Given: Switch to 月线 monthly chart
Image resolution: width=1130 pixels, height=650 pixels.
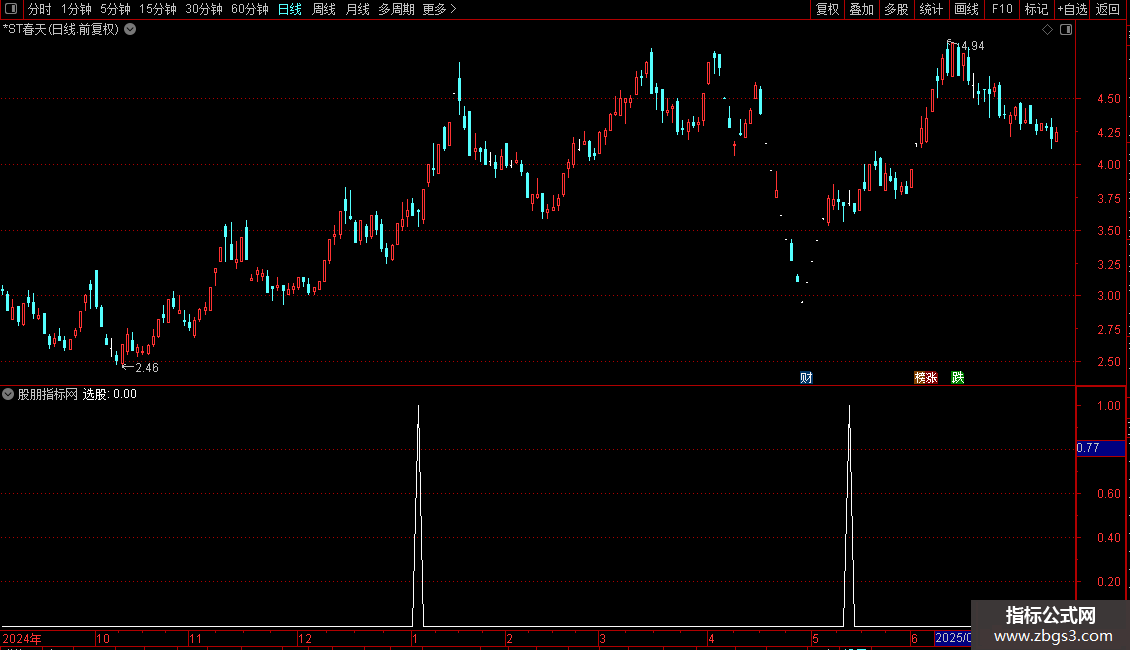Looking at the screenshot, I should [x=357, y=9].
